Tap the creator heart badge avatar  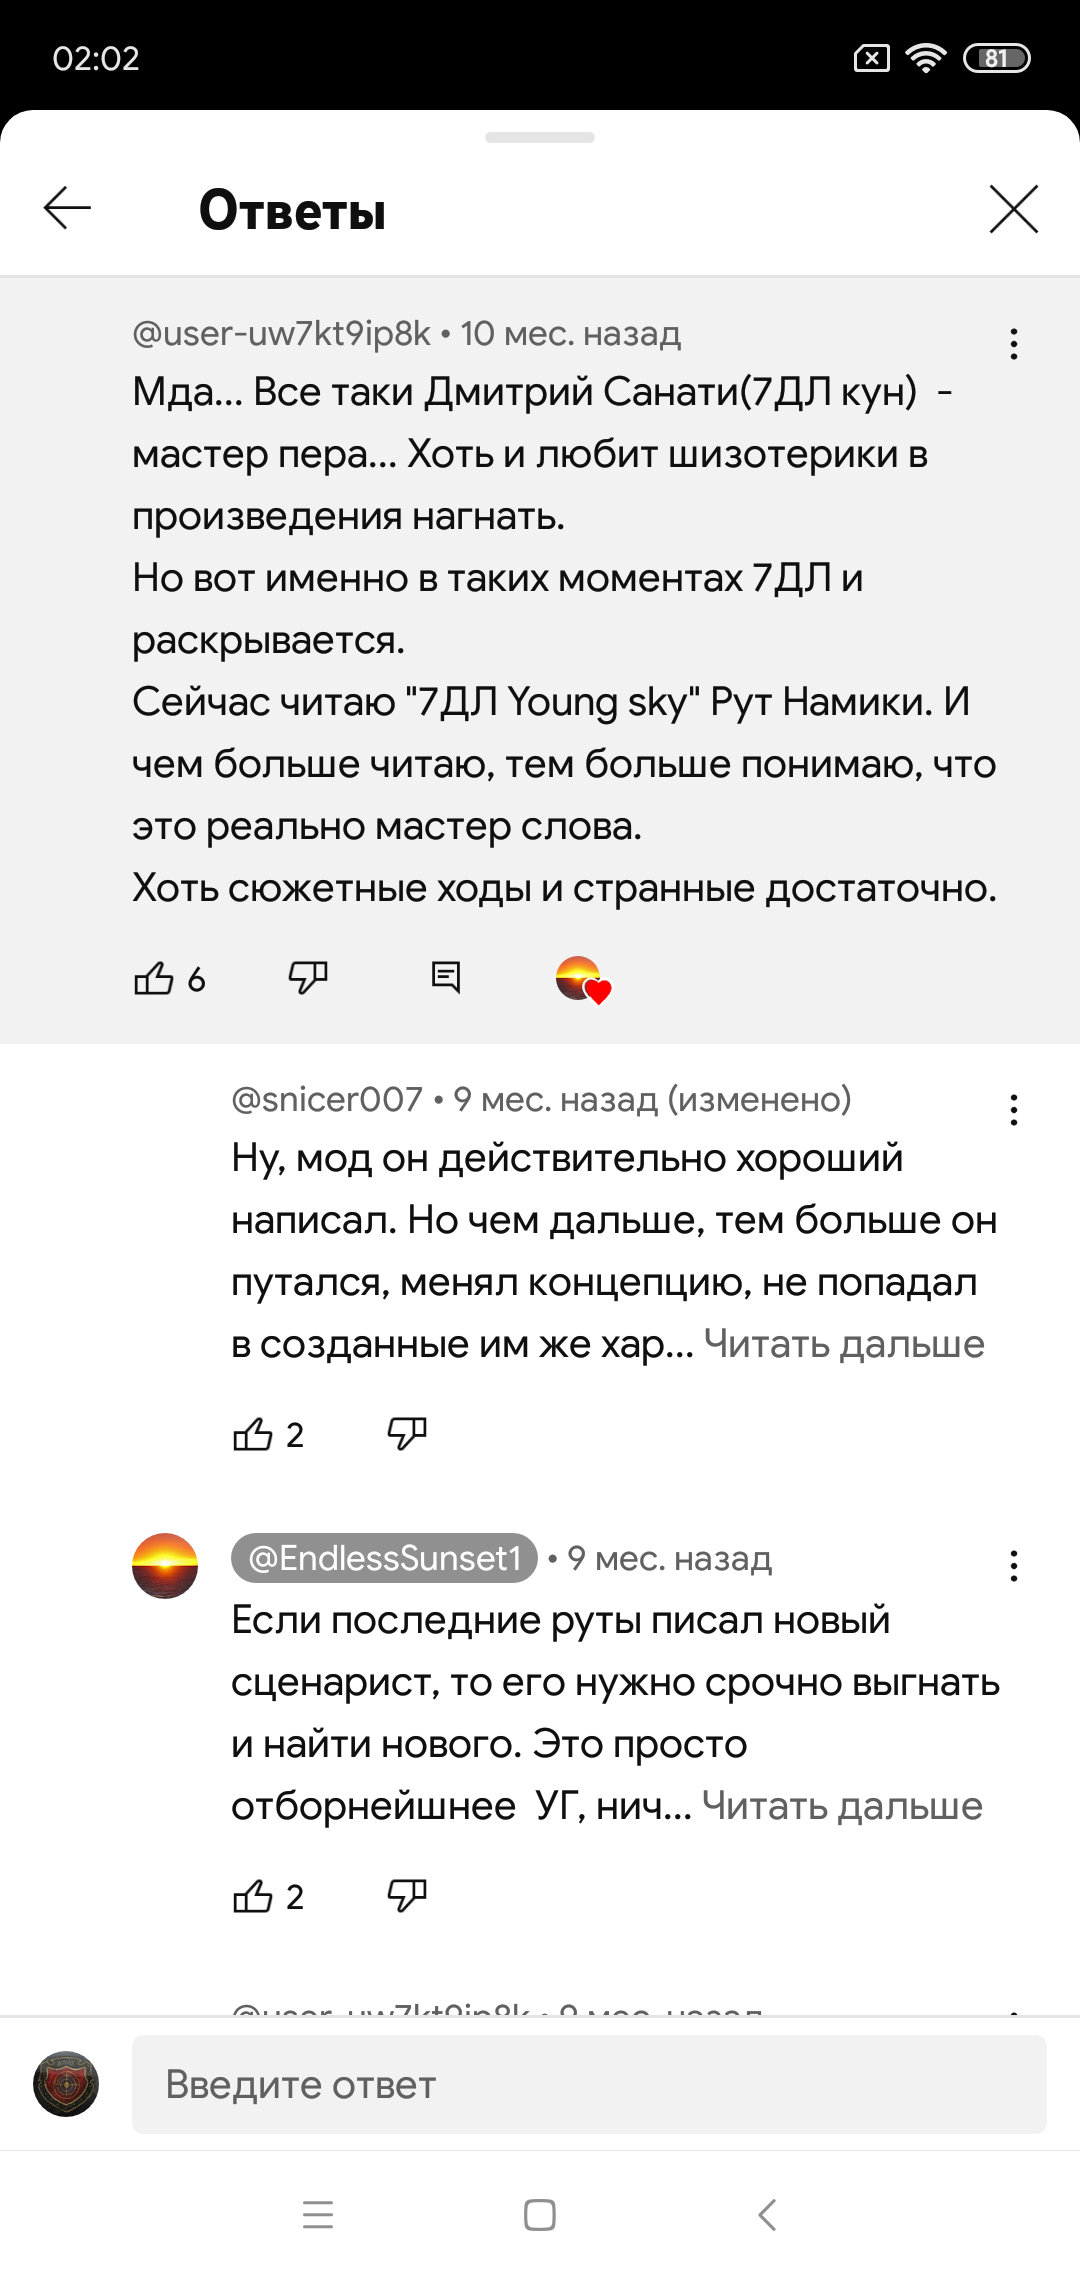coord(581,979)
